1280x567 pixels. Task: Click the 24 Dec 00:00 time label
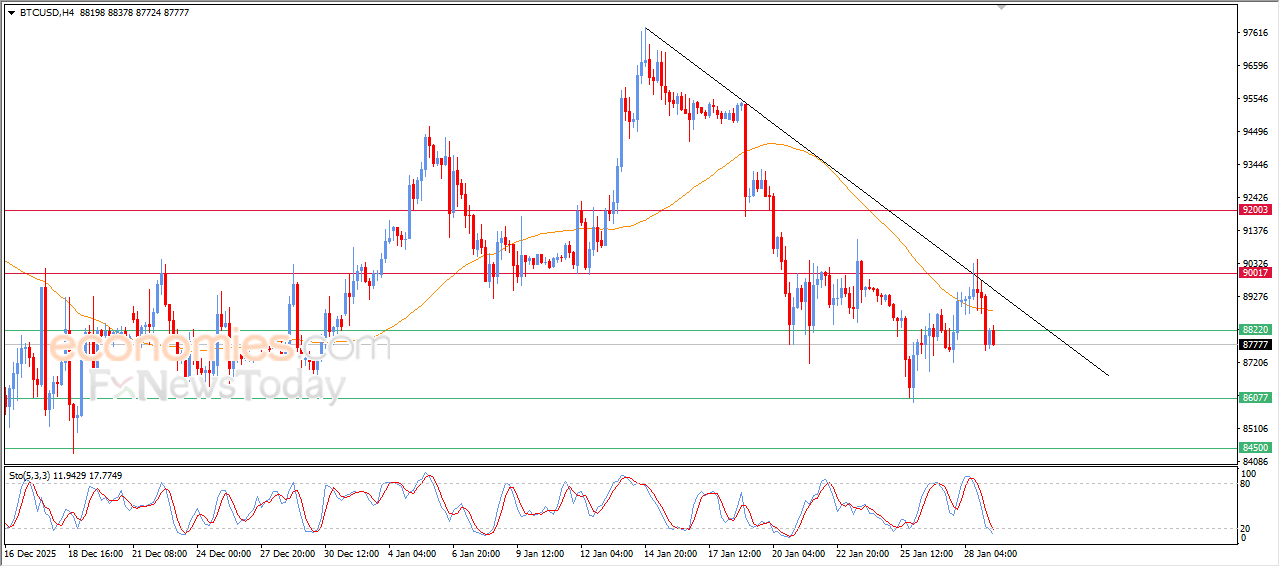tap(224, 553)
